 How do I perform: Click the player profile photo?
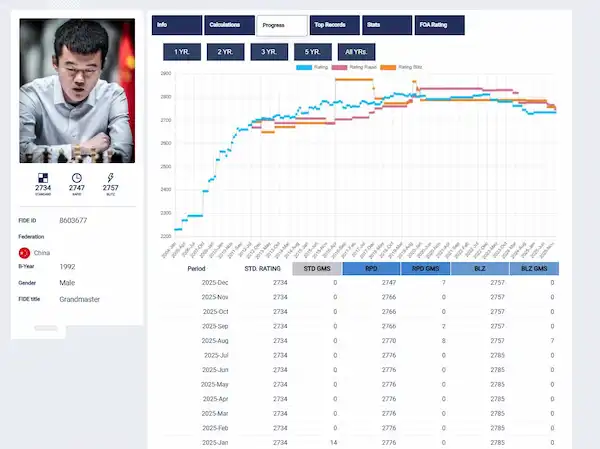[77, 91]
